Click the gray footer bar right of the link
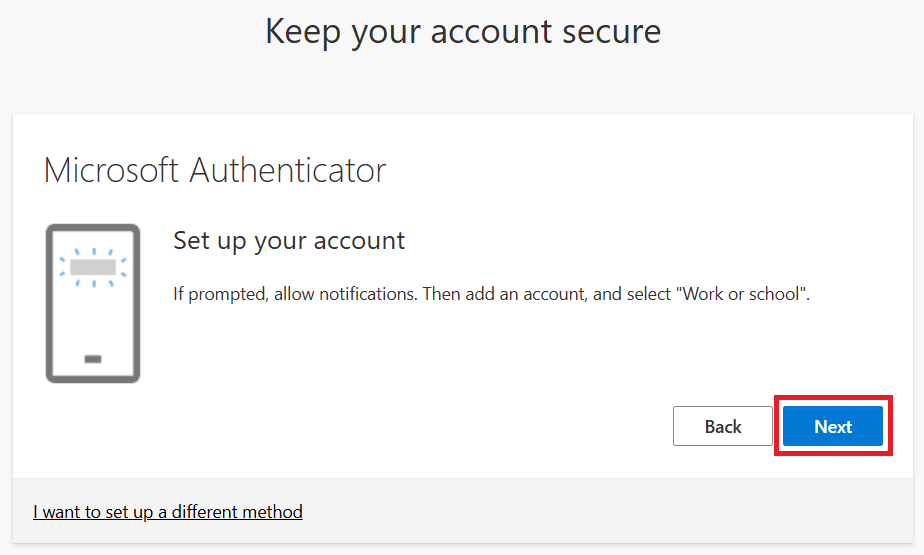 [x=607, y=511]
